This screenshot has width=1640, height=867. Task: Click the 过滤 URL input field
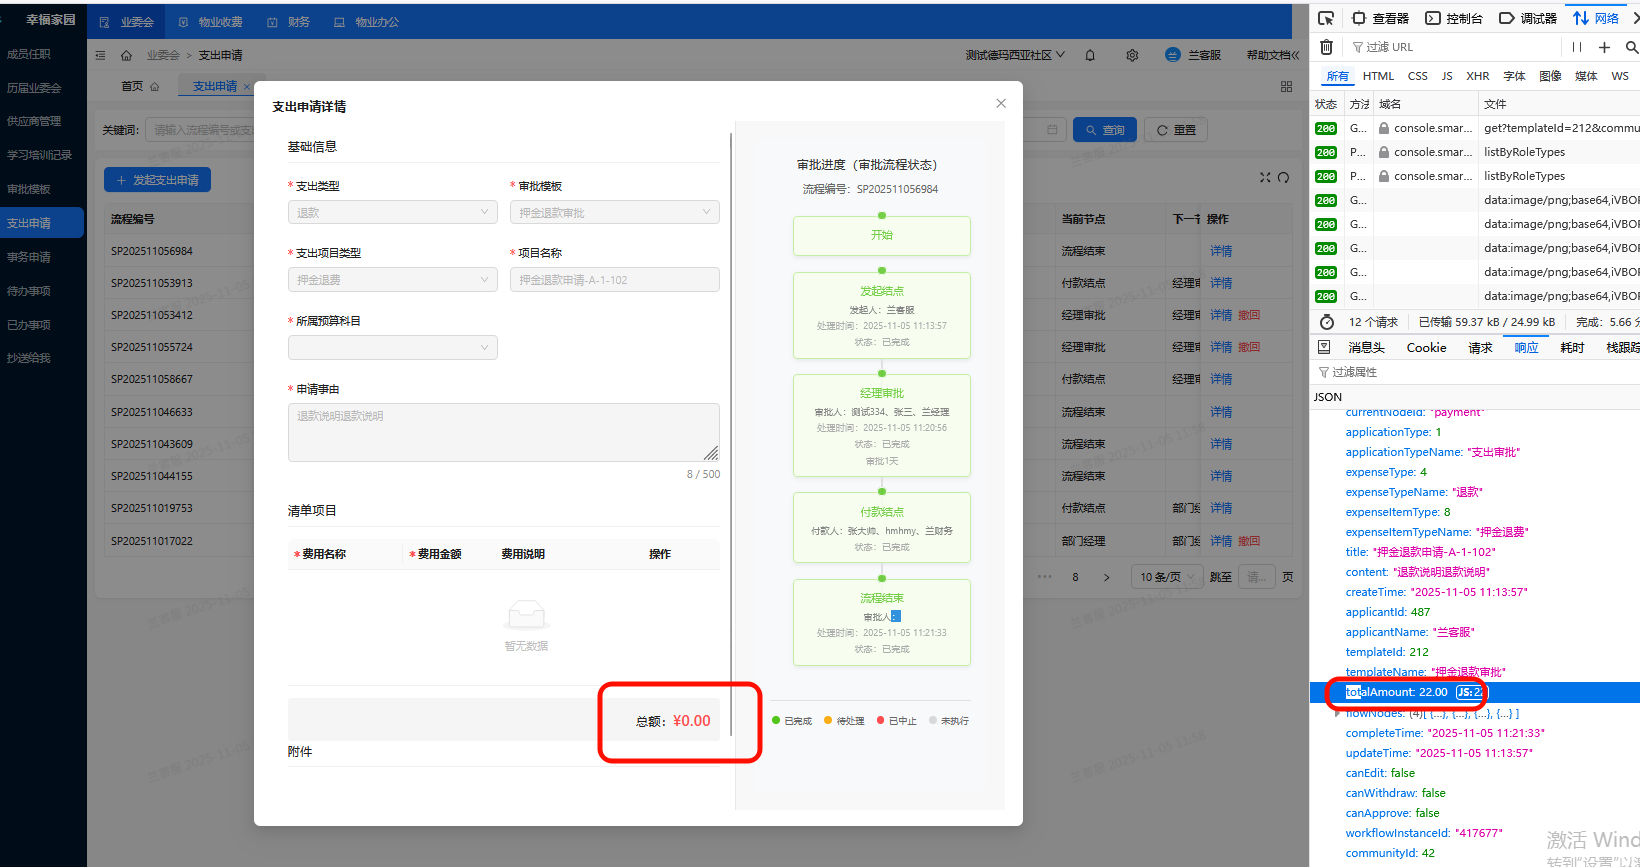point(1455,47)
